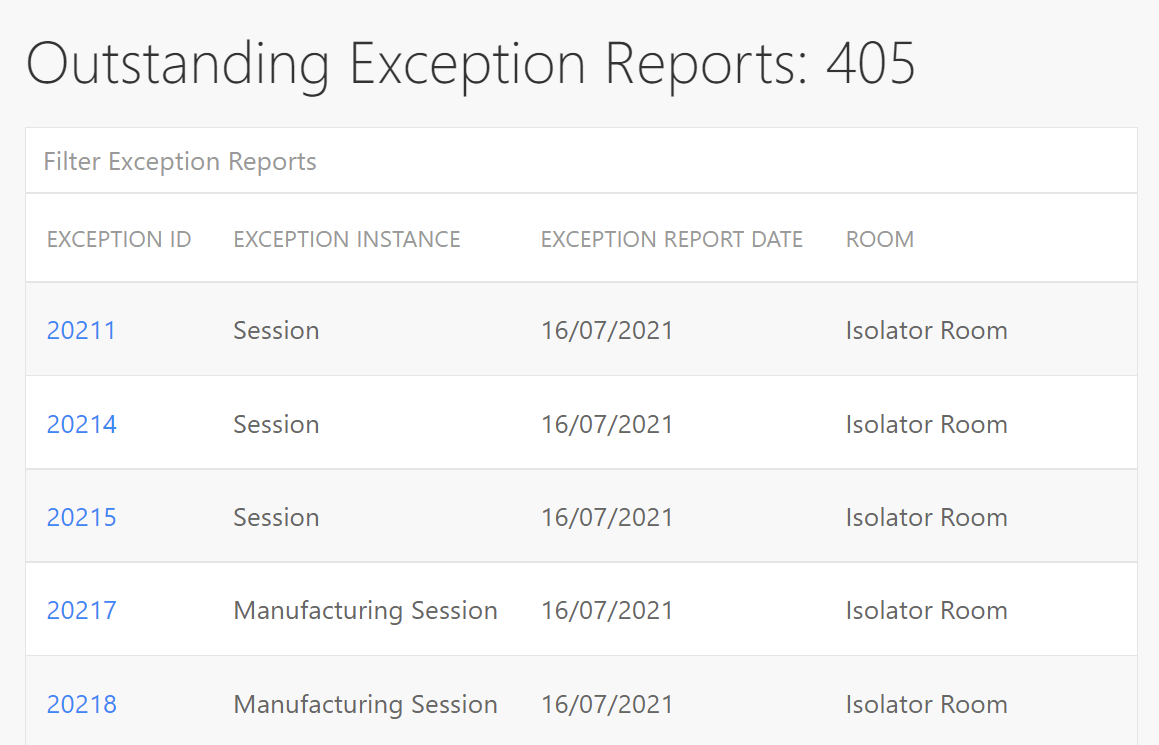Sort by the EXCEPTION REPORT DATE column header
1159x745 pixels.
click(671, 239)
